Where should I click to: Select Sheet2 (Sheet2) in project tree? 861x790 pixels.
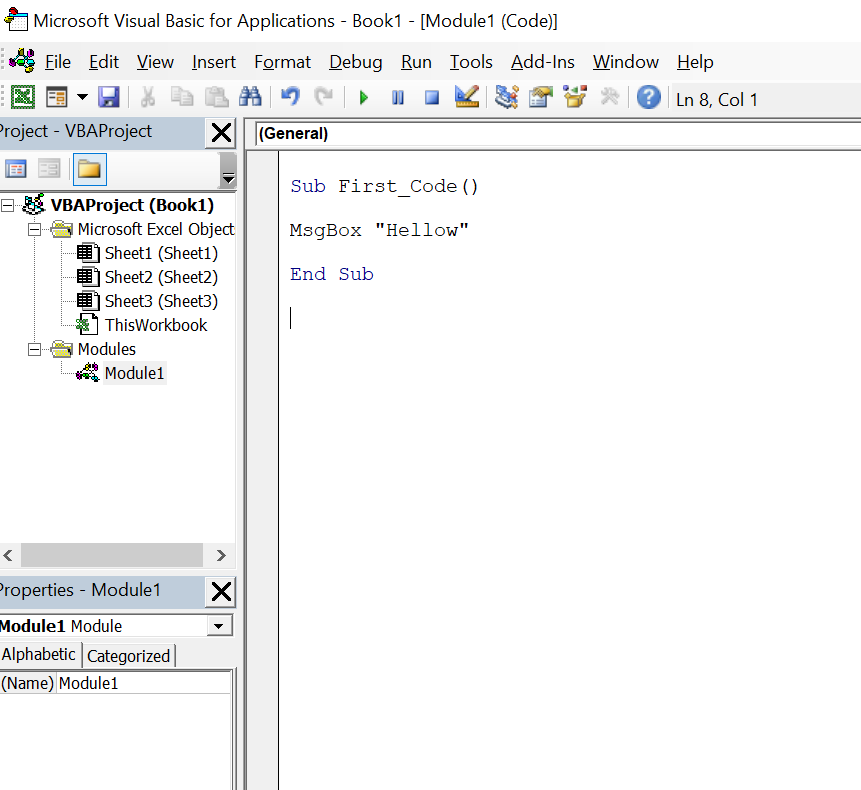tap(161, 277)
